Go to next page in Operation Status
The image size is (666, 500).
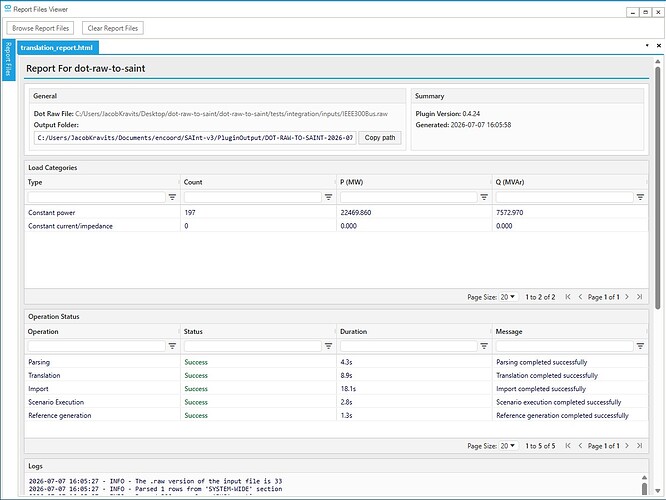pyautogui.click(x=627, y=446)
